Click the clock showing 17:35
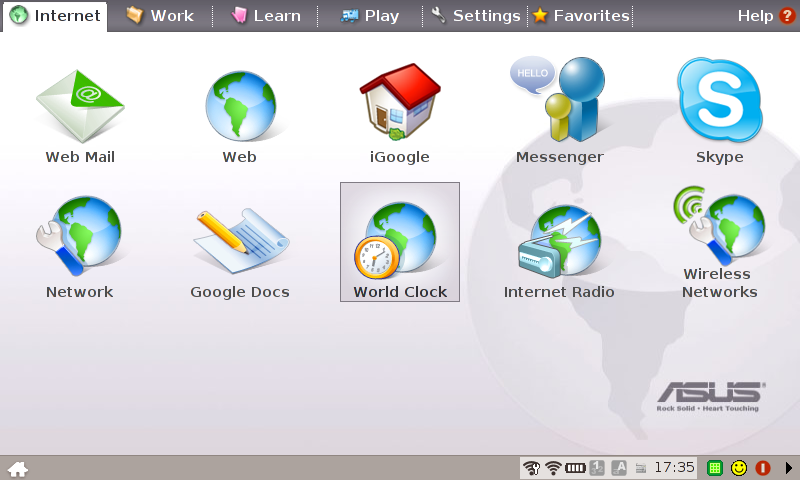 coord(674,467)
